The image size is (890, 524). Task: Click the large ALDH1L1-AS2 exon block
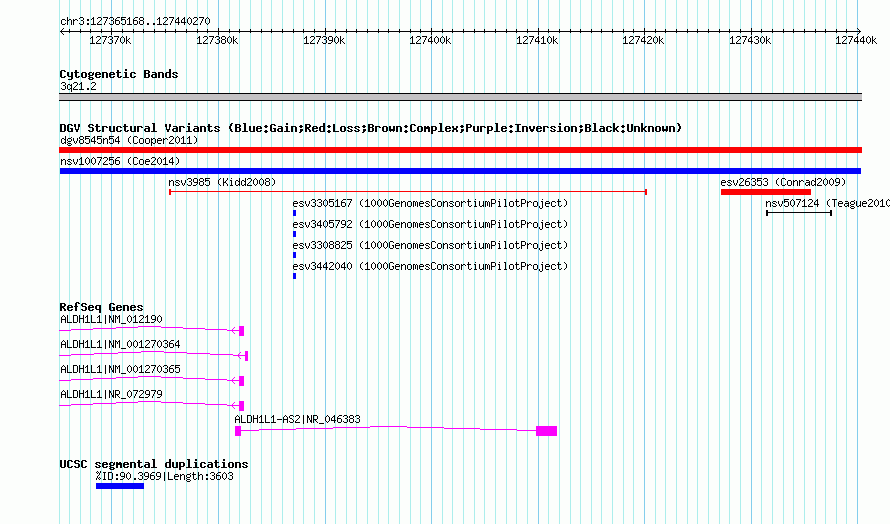pos(547,431)
